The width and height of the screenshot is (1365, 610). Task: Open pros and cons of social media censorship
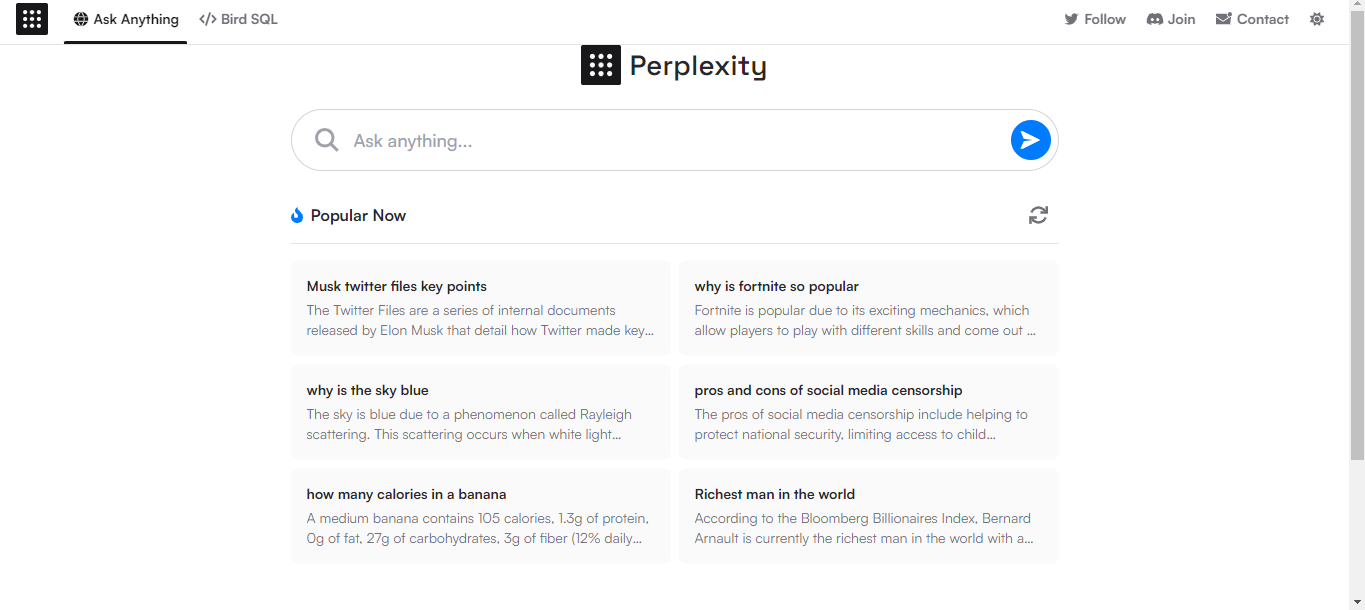coord(868,412)
